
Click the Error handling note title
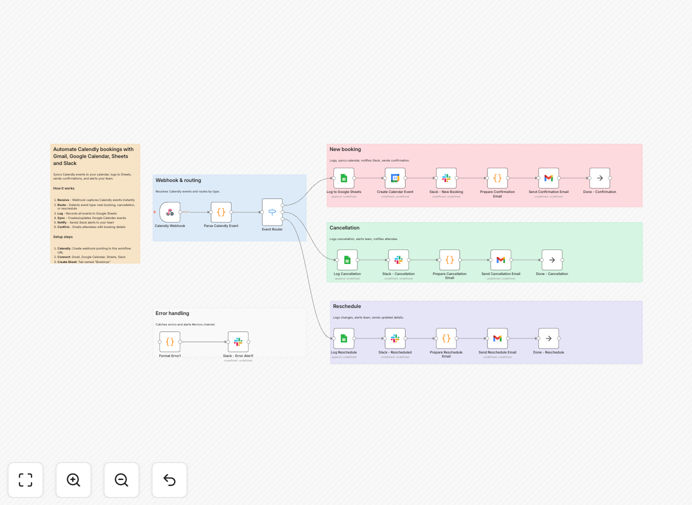click(172, 313)
